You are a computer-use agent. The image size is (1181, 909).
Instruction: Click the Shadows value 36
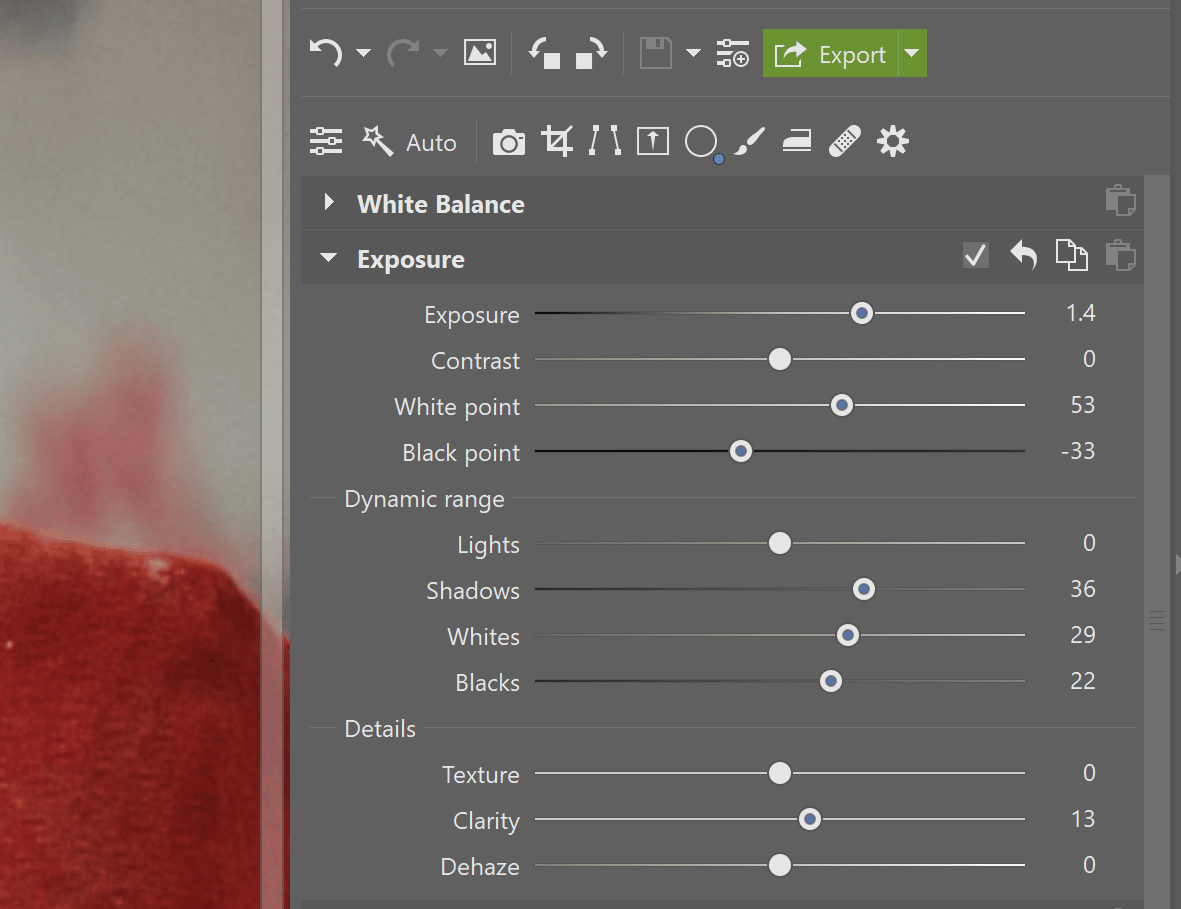click(1083, 589)
